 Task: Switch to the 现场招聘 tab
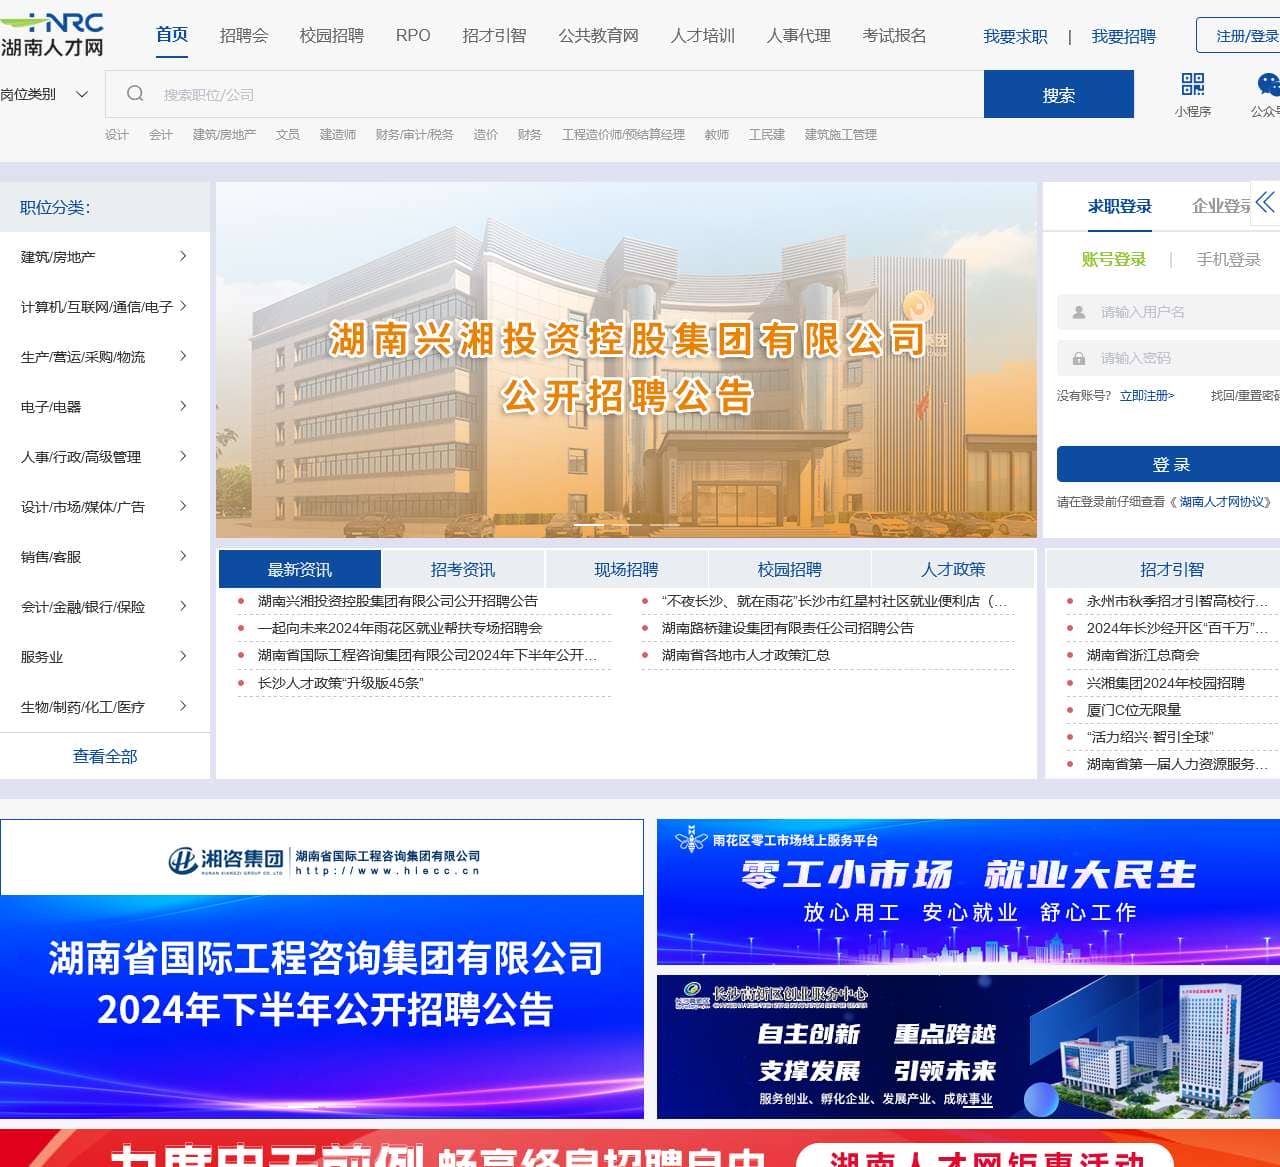626,569
